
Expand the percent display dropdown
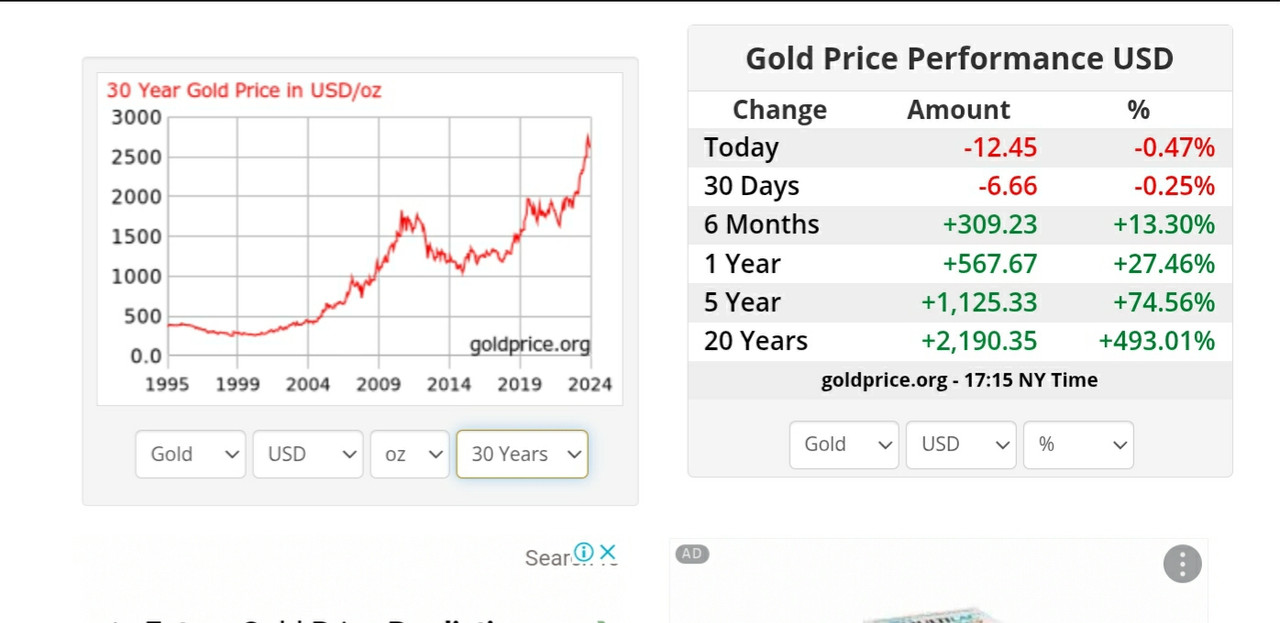(1078, 444)
